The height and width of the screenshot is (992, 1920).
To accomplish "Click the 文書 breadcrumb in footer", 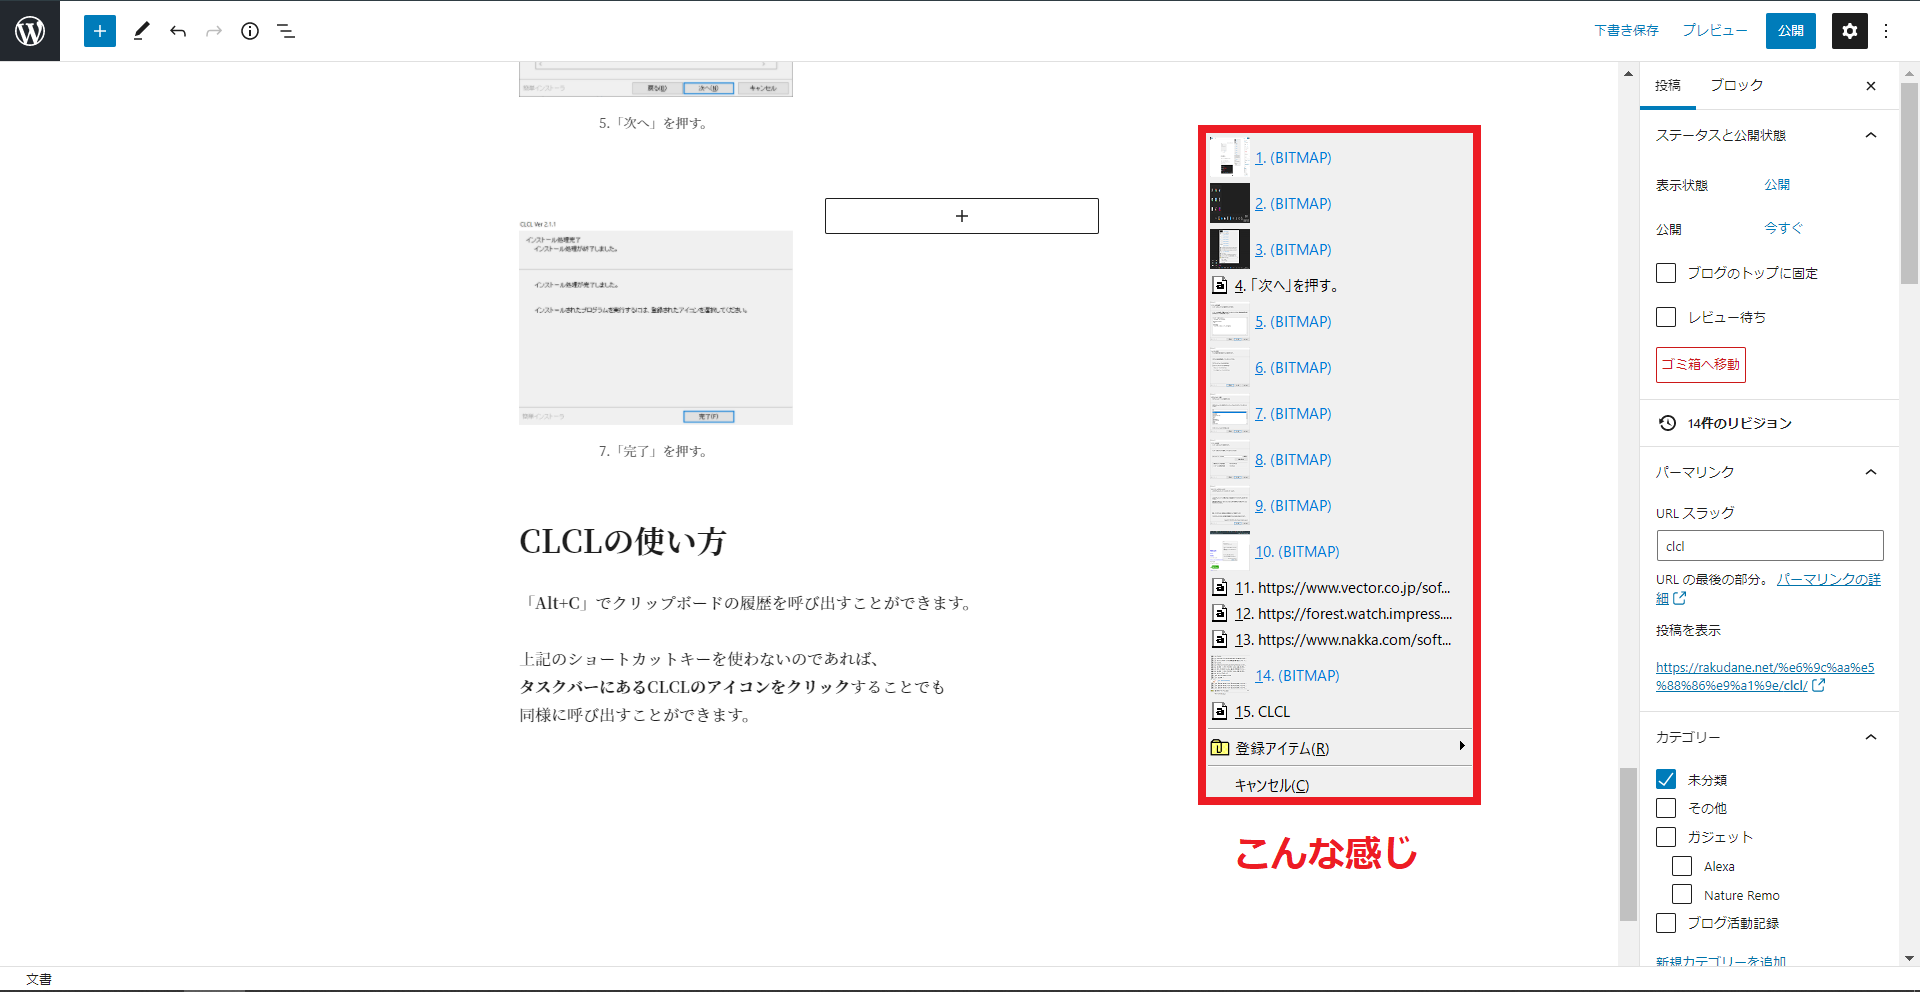I will tap(39, 979).
